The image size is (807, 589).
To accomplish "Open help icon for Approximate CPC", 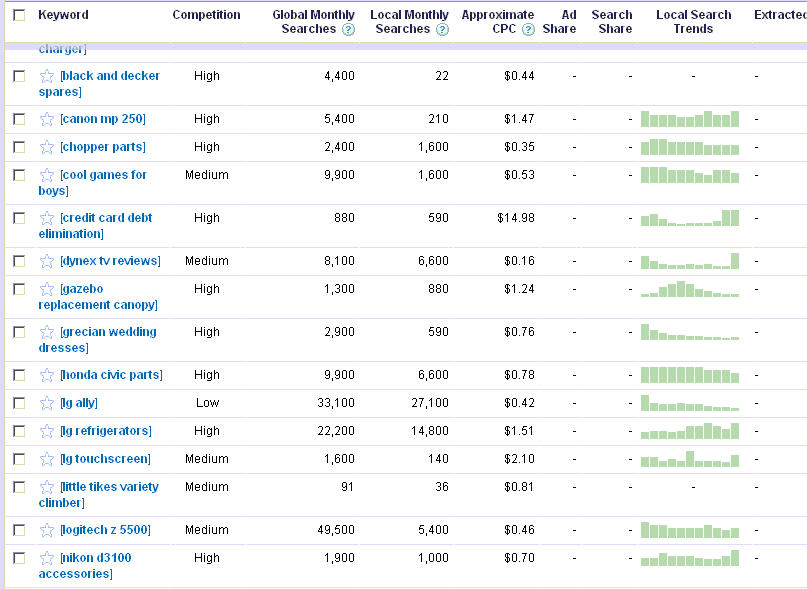I will click(x=528, y=29).
